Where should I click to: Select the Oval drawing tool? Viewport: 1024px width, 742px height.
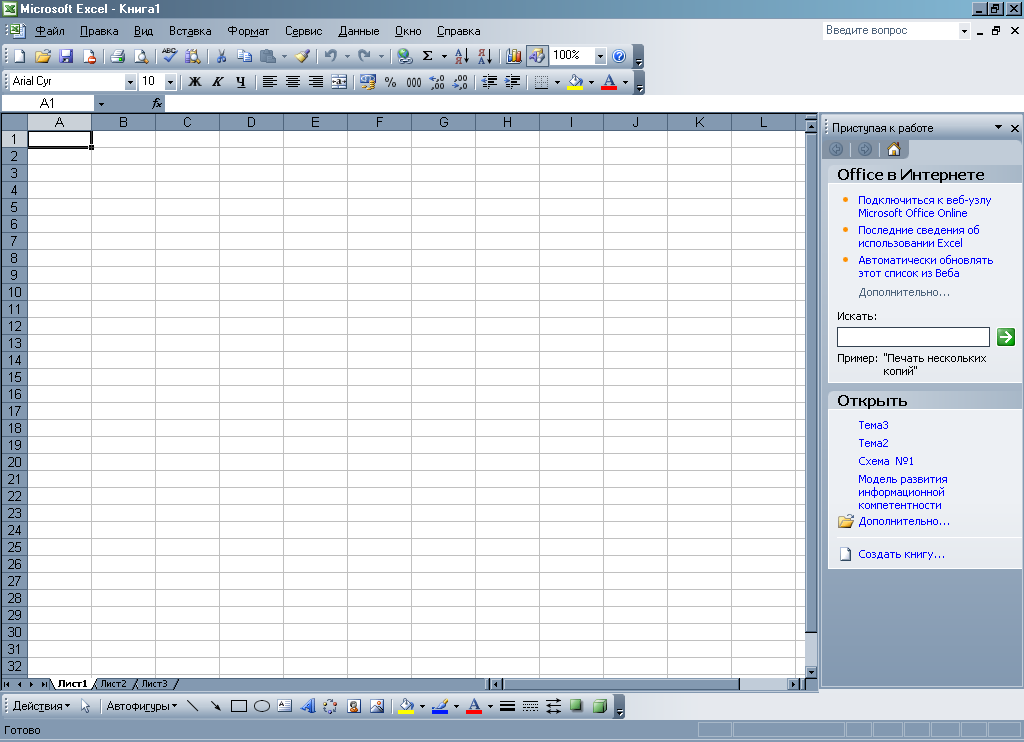(x=262, y=706)
